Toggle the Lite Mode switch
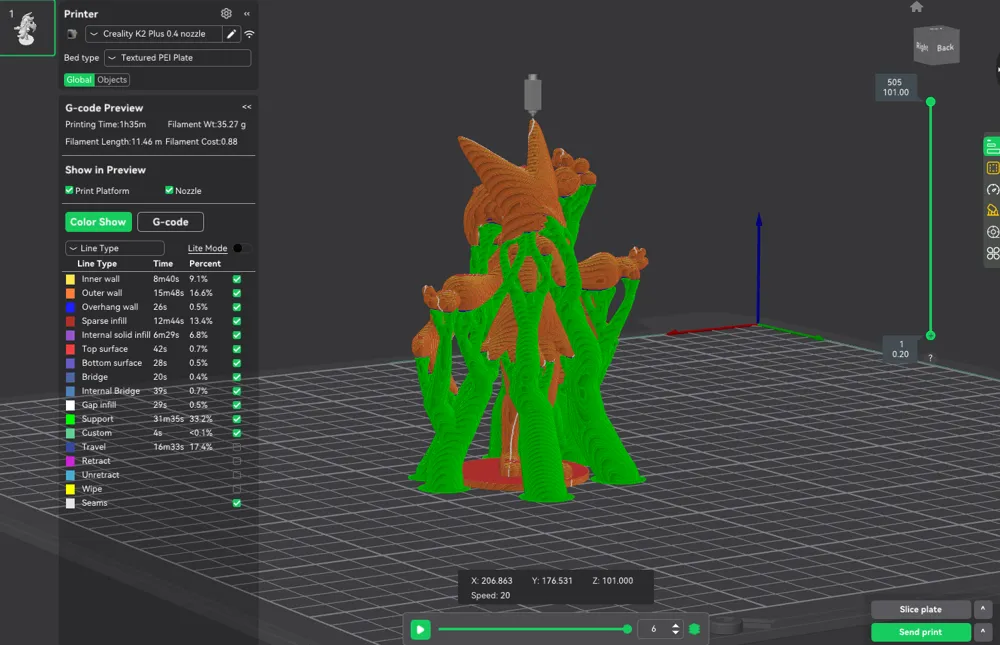The width and height of the screenshot is (1000, 645). click(242, 248)
